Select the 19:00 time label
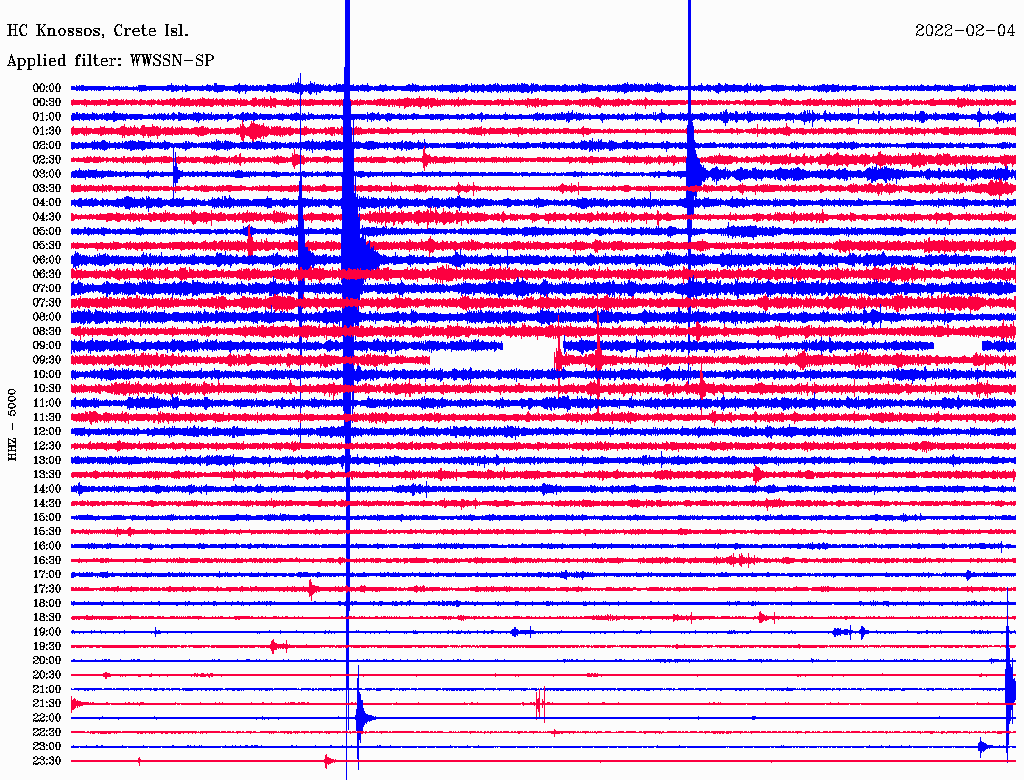The image size is (1024, 780). pyautogui.click(x=47, y=632)
